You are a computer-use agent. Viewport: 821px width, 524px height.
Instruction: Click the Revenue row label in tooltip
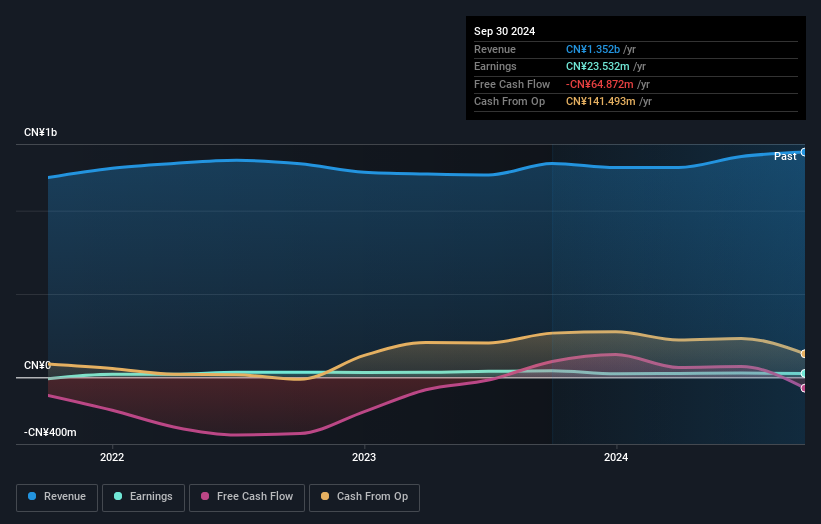[x=495, y=49]
